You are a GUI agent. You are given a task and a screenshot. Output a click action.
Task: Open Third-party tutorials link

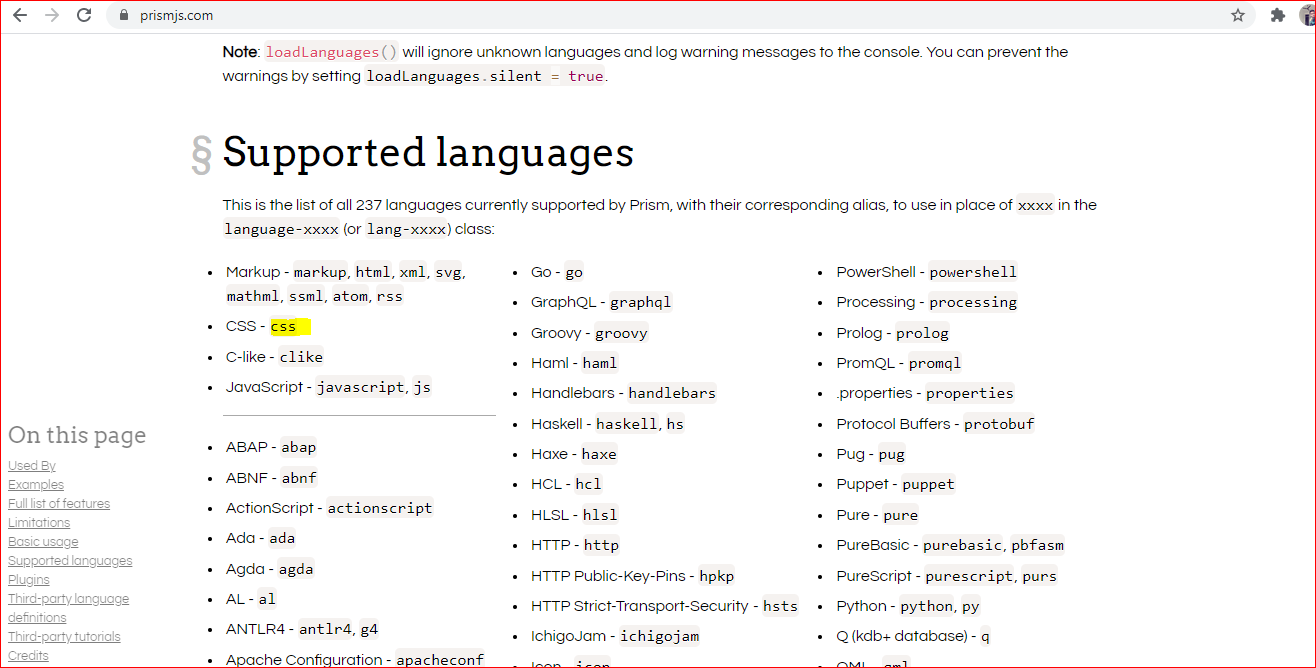pos(64,637)
